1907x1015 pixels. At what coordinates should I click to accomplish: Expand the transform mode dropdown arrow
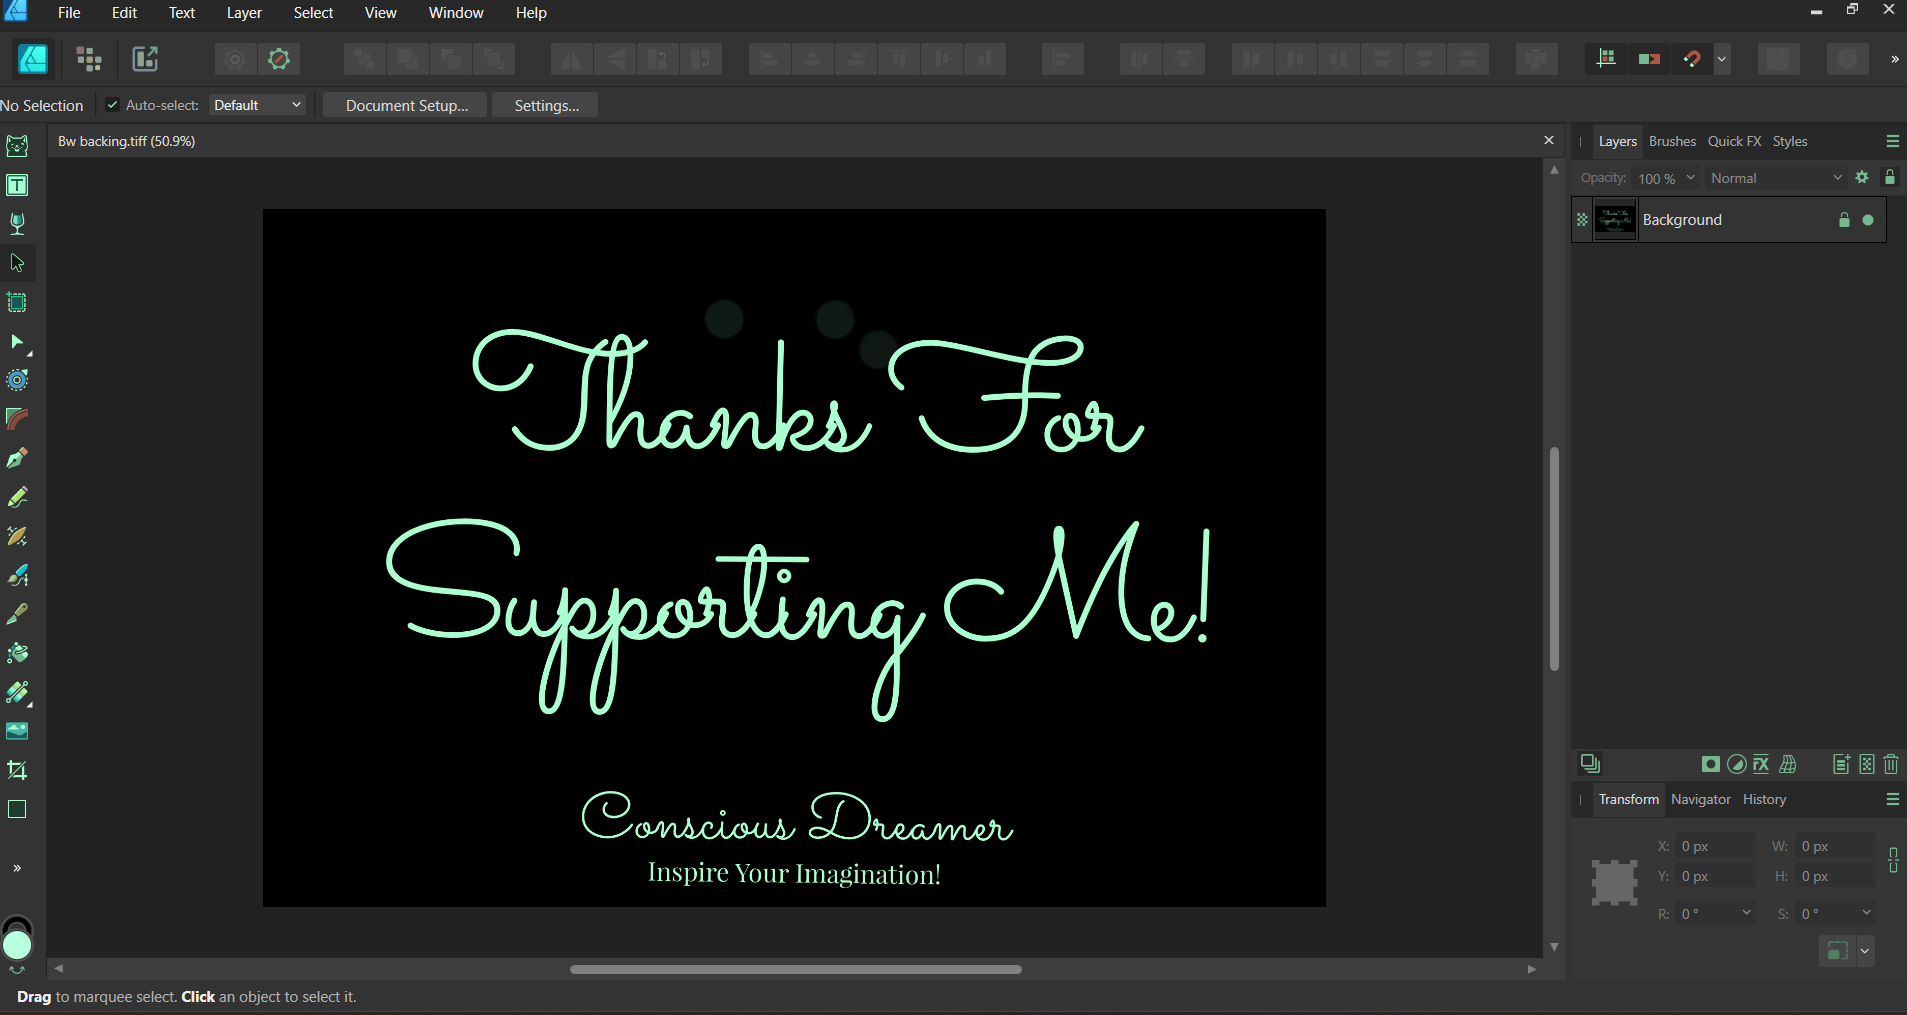(x=1865, y=951)
